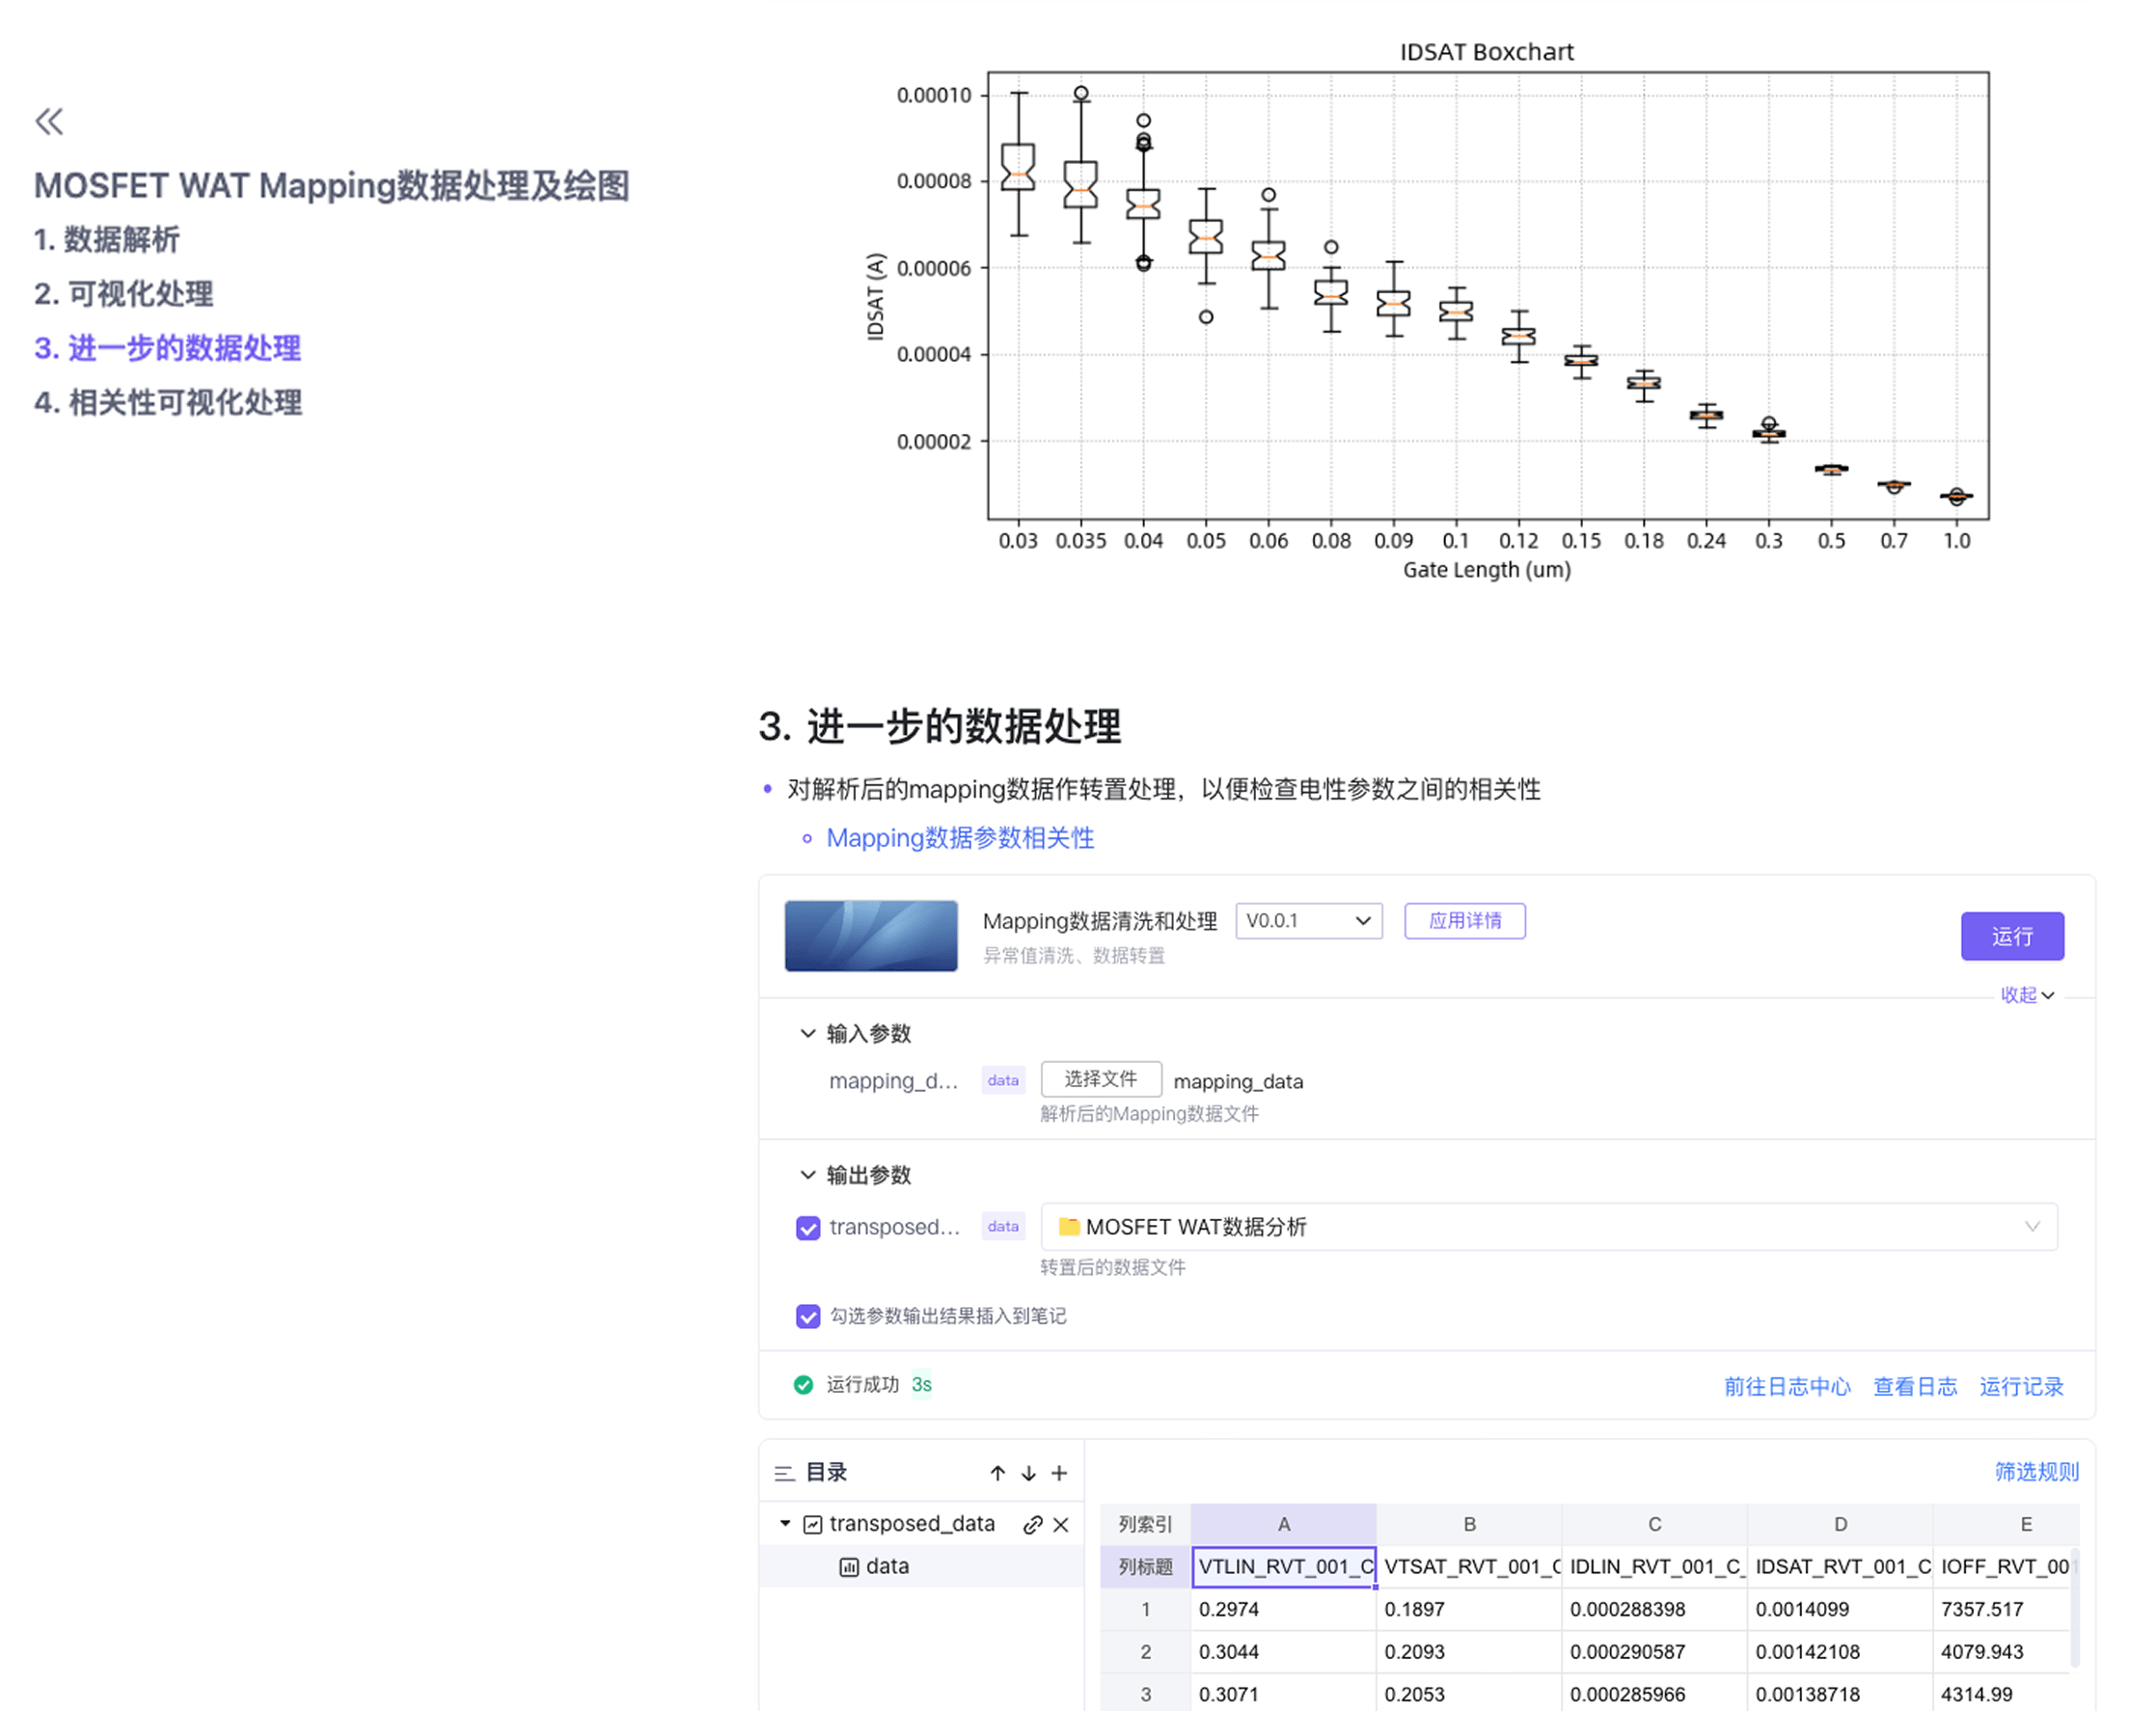
Task: Collapse the 输出参数 section
Action: point(808,1174)
